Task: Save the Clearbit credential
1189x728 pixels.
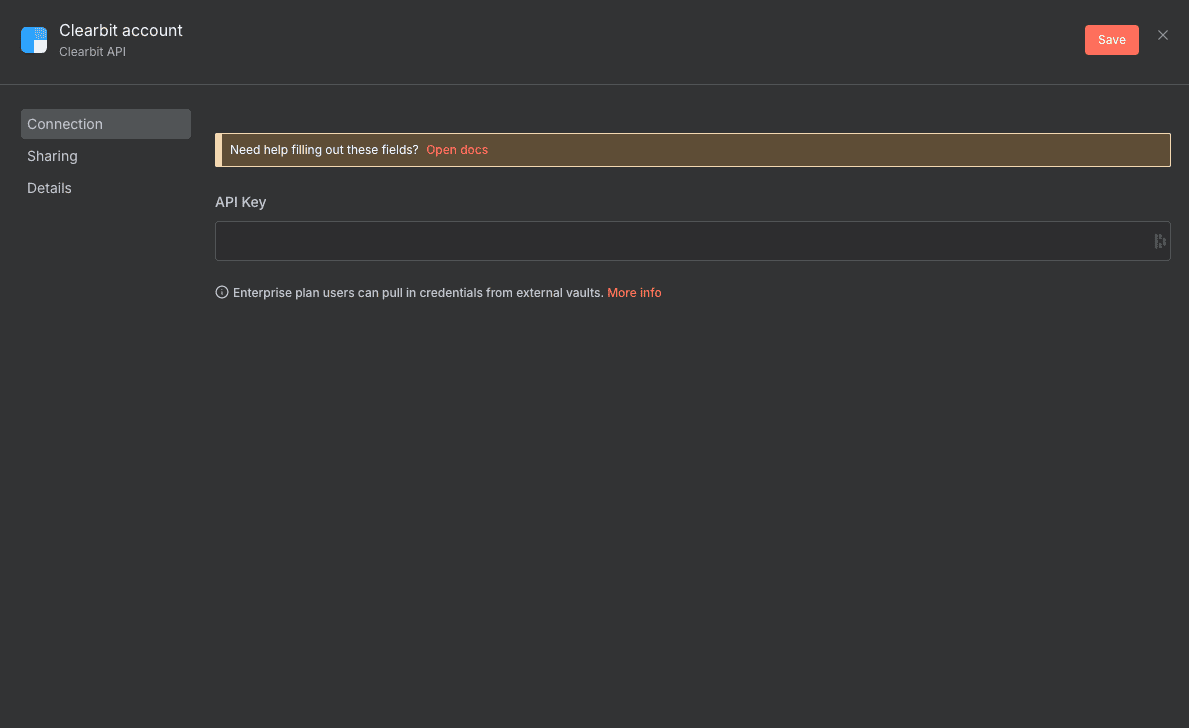Action: pyautogui.click(x=1111, y=40)
